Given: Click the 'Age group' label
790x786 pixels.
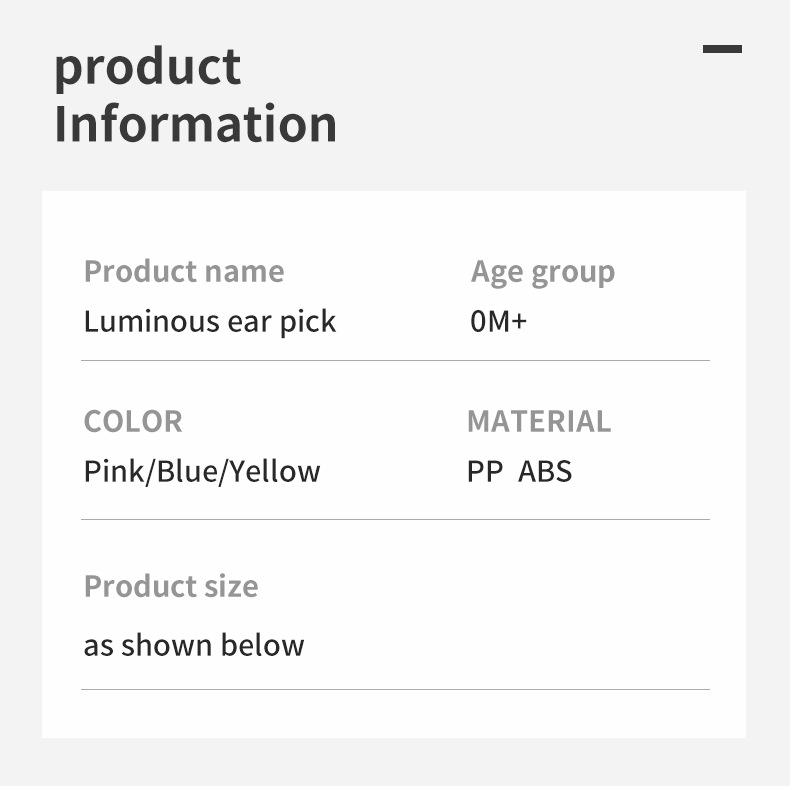Looking at the screenshot, I should point(543,272).
